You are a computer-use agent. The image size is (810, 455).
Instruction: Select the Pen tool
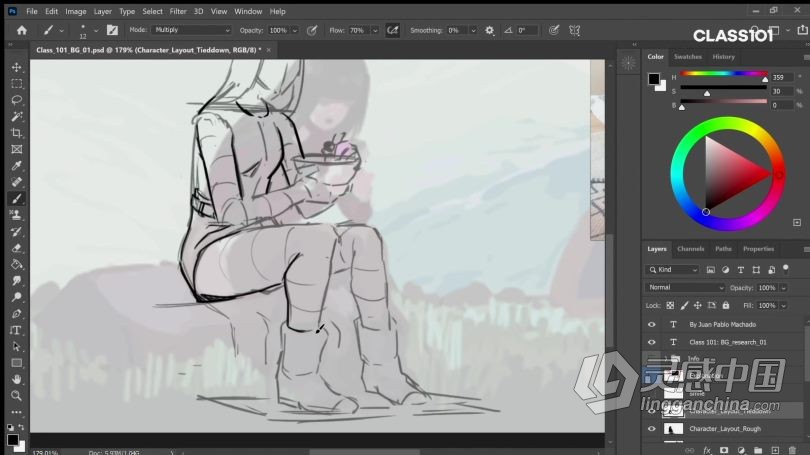(17, 313)
